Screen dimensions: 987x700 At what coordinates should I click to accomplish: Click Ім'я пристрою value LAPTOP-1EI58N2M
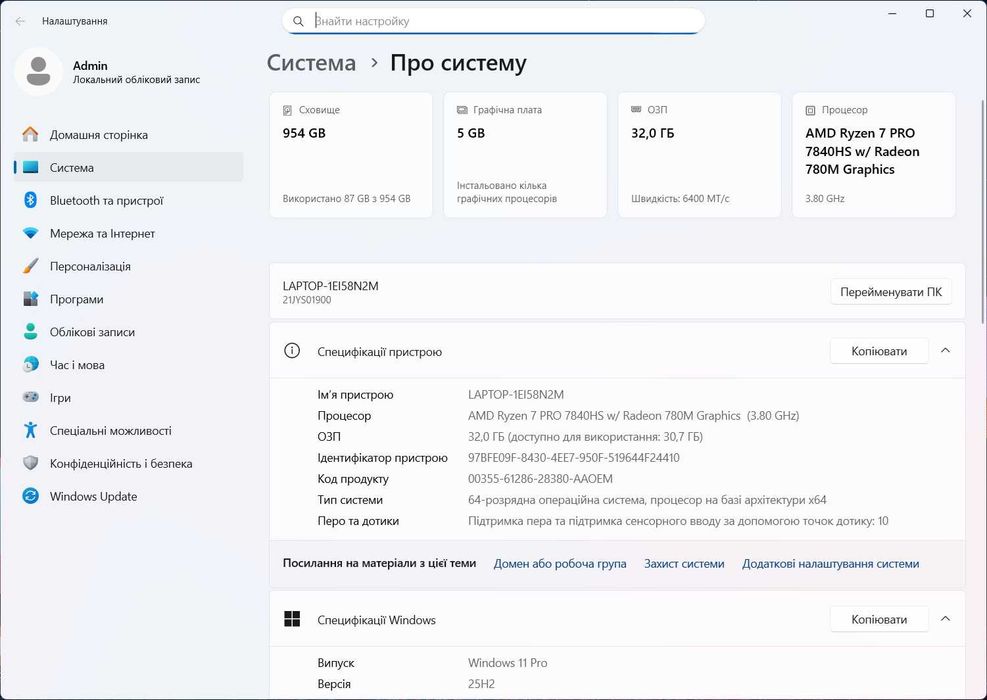(516, 395)
